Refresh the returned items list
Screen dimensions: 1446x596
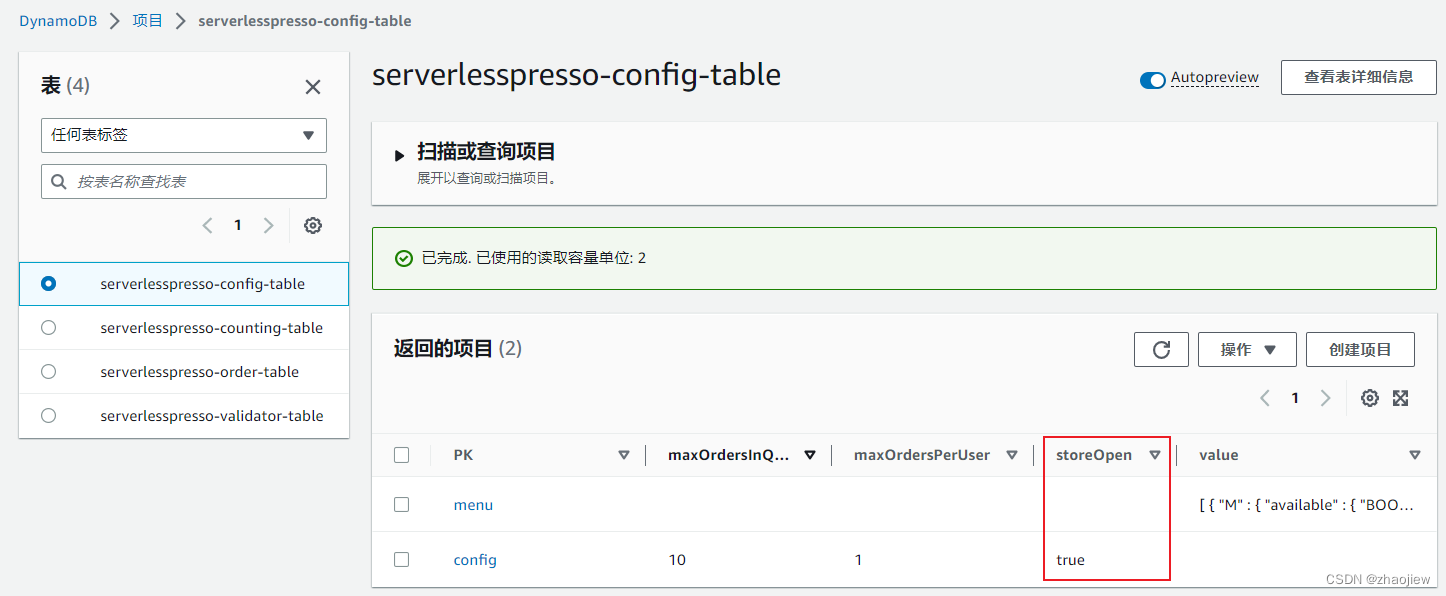(1161, 350)
